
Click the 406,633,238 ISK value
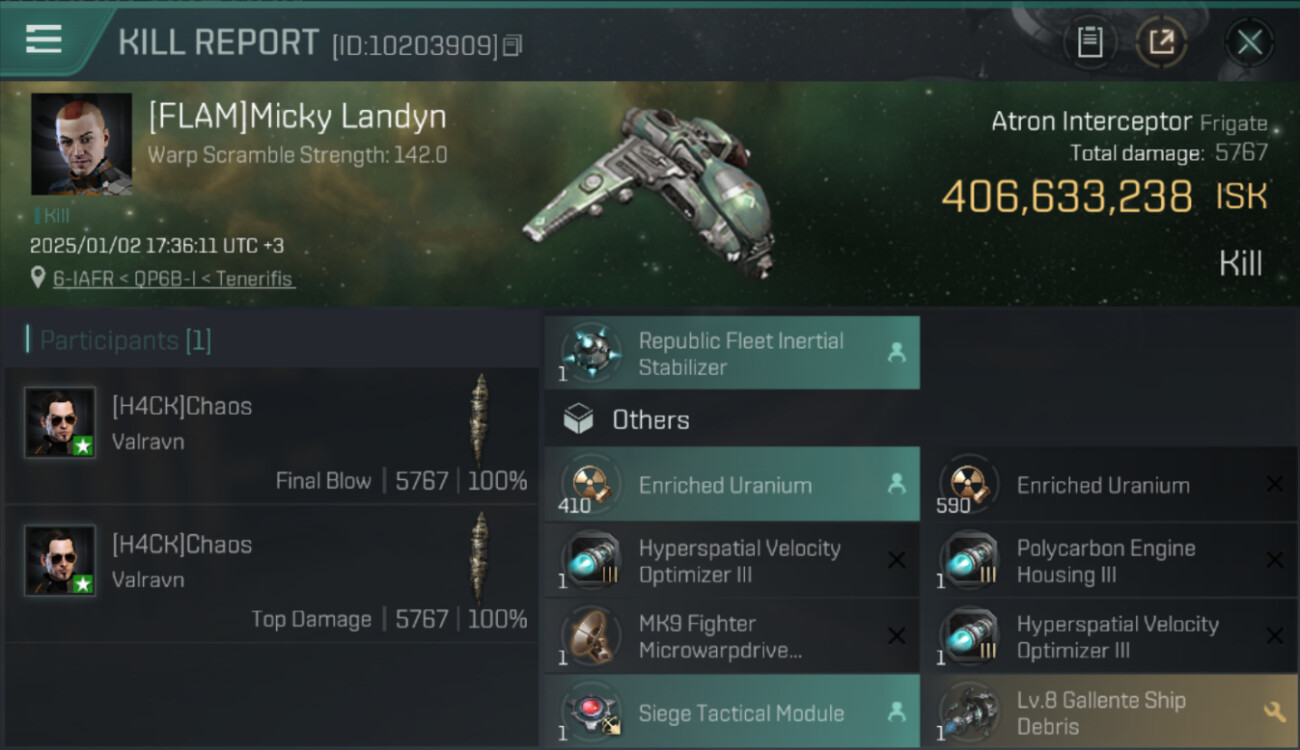1104,197
